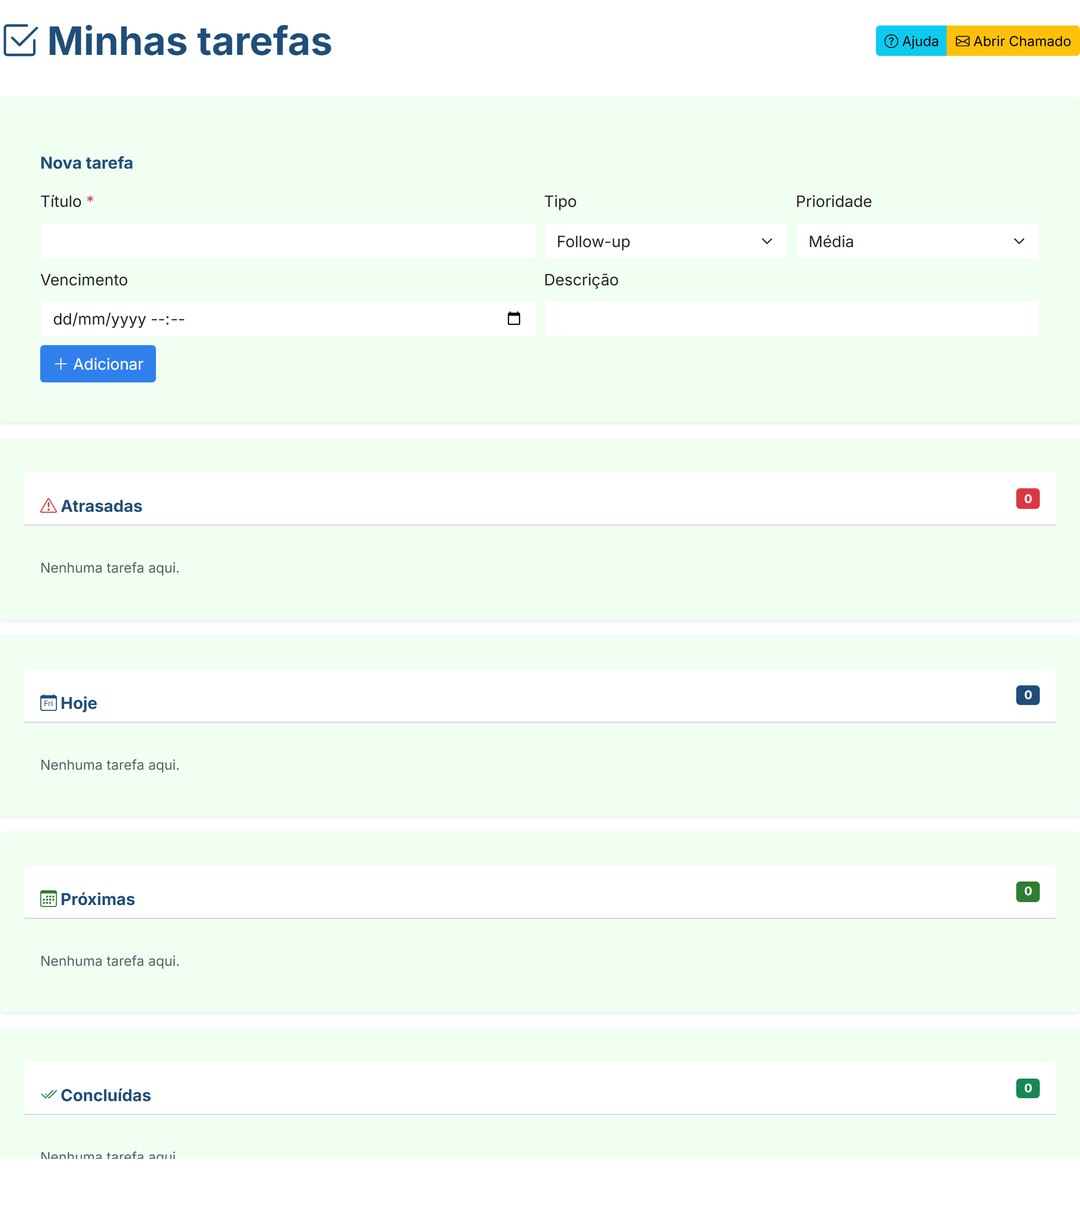Focus the Descrição text field
This screenshot has height=1209, width=1080.
tap(791, 319)
